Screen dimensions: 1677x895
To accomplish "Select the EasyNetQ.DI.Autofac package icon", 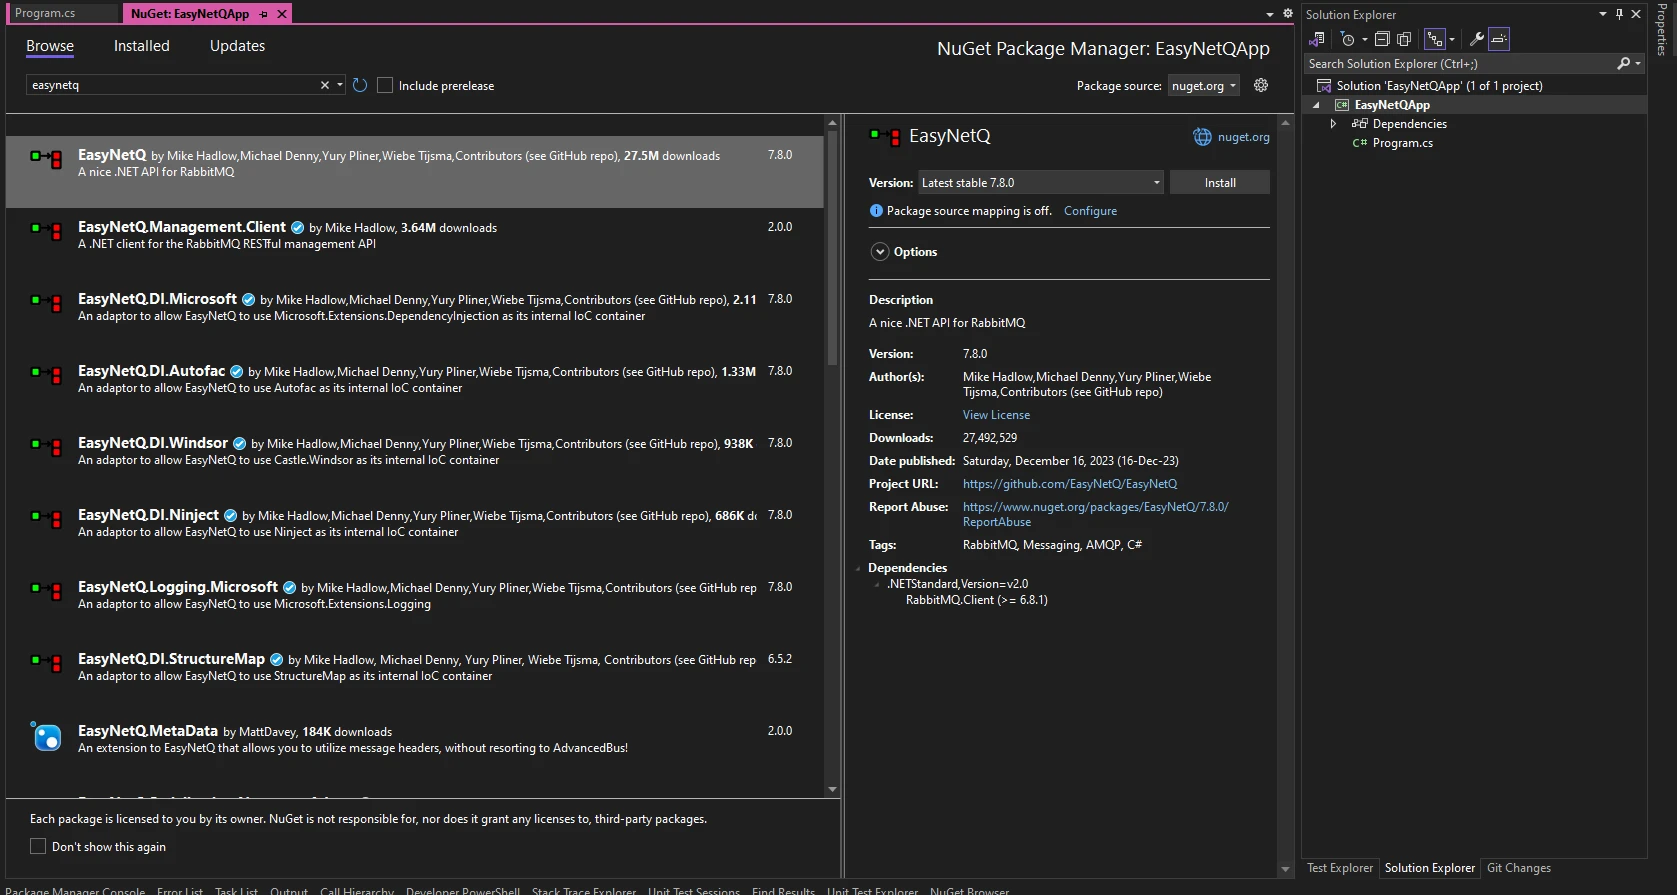I will click(47, 375).
